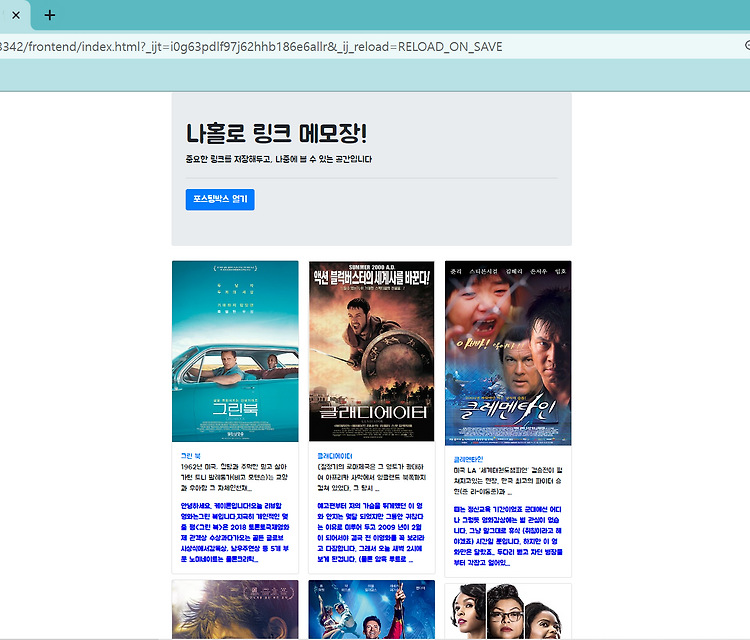Open a new browser tab
The width and height of the screenshot is (750, 640).
pos(50,15)
